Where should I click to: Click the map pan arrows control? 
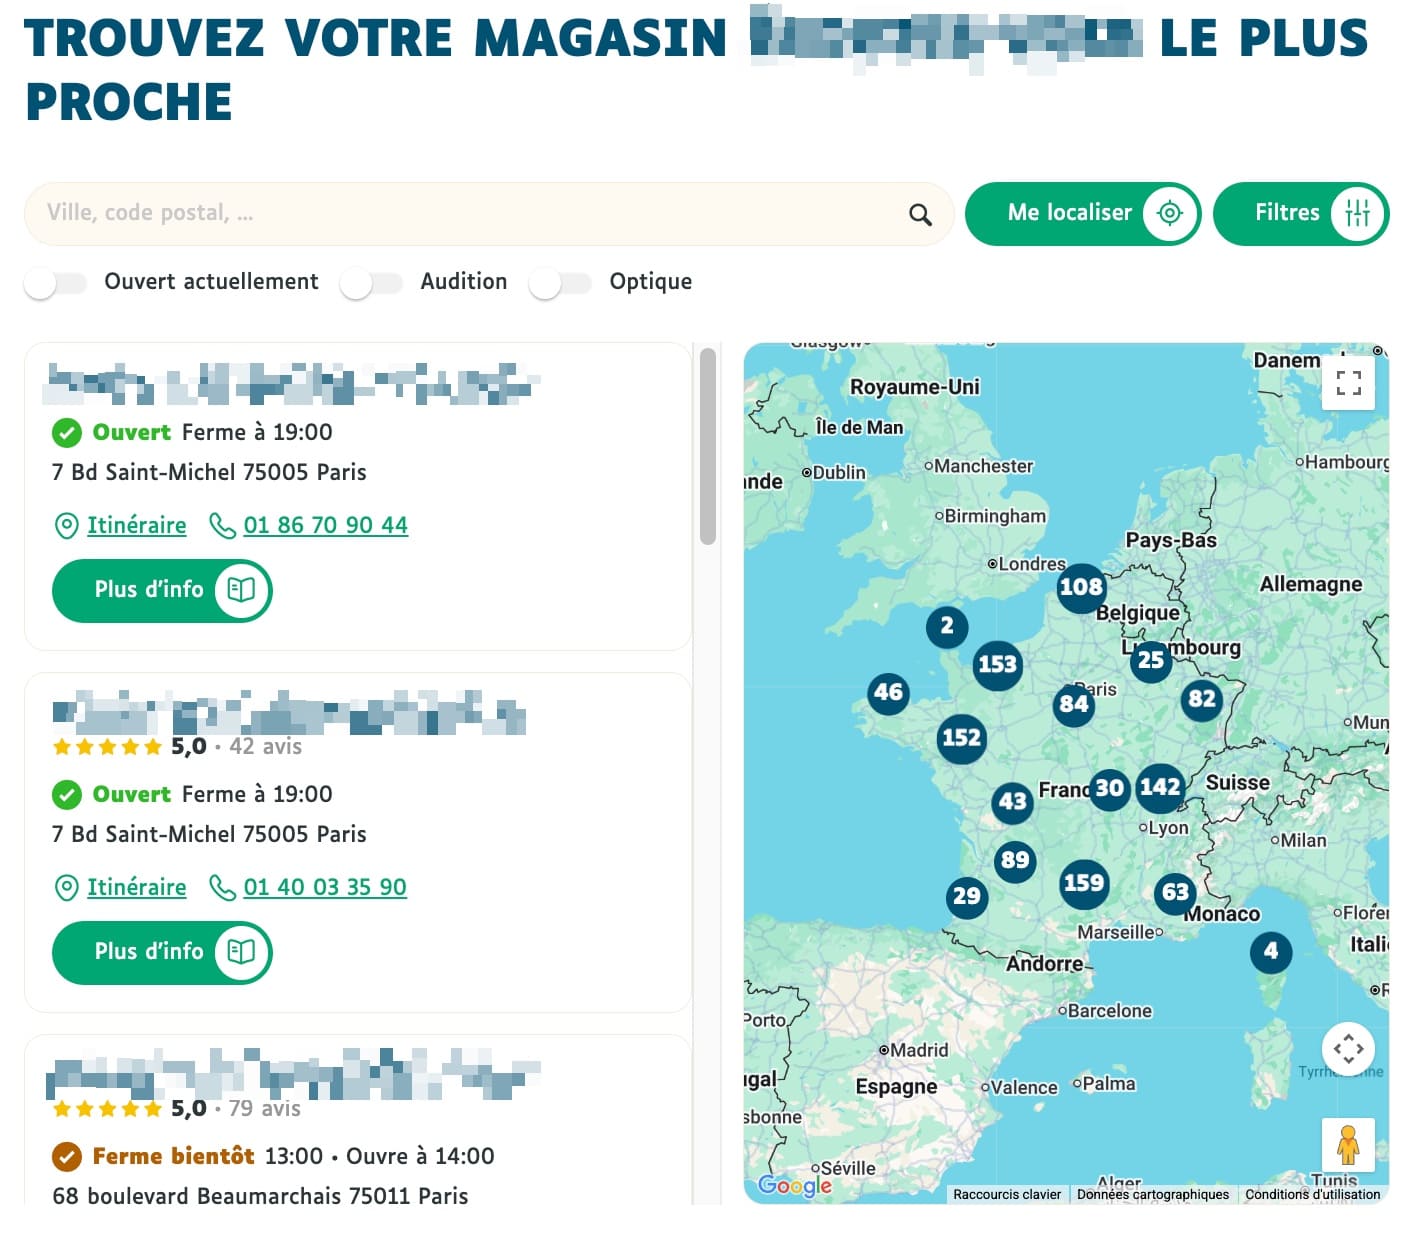[1349, 1050]
